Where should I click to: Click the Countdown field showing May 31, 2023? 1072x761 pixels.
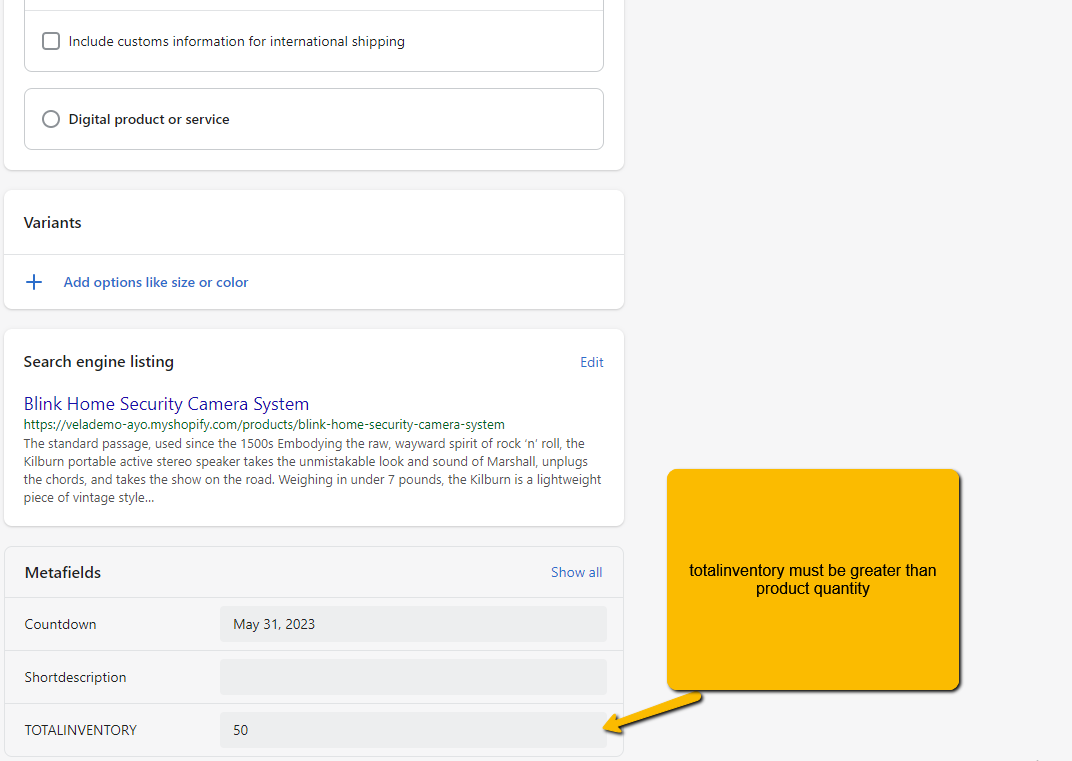pyautogui.click(x=412, y=624)
